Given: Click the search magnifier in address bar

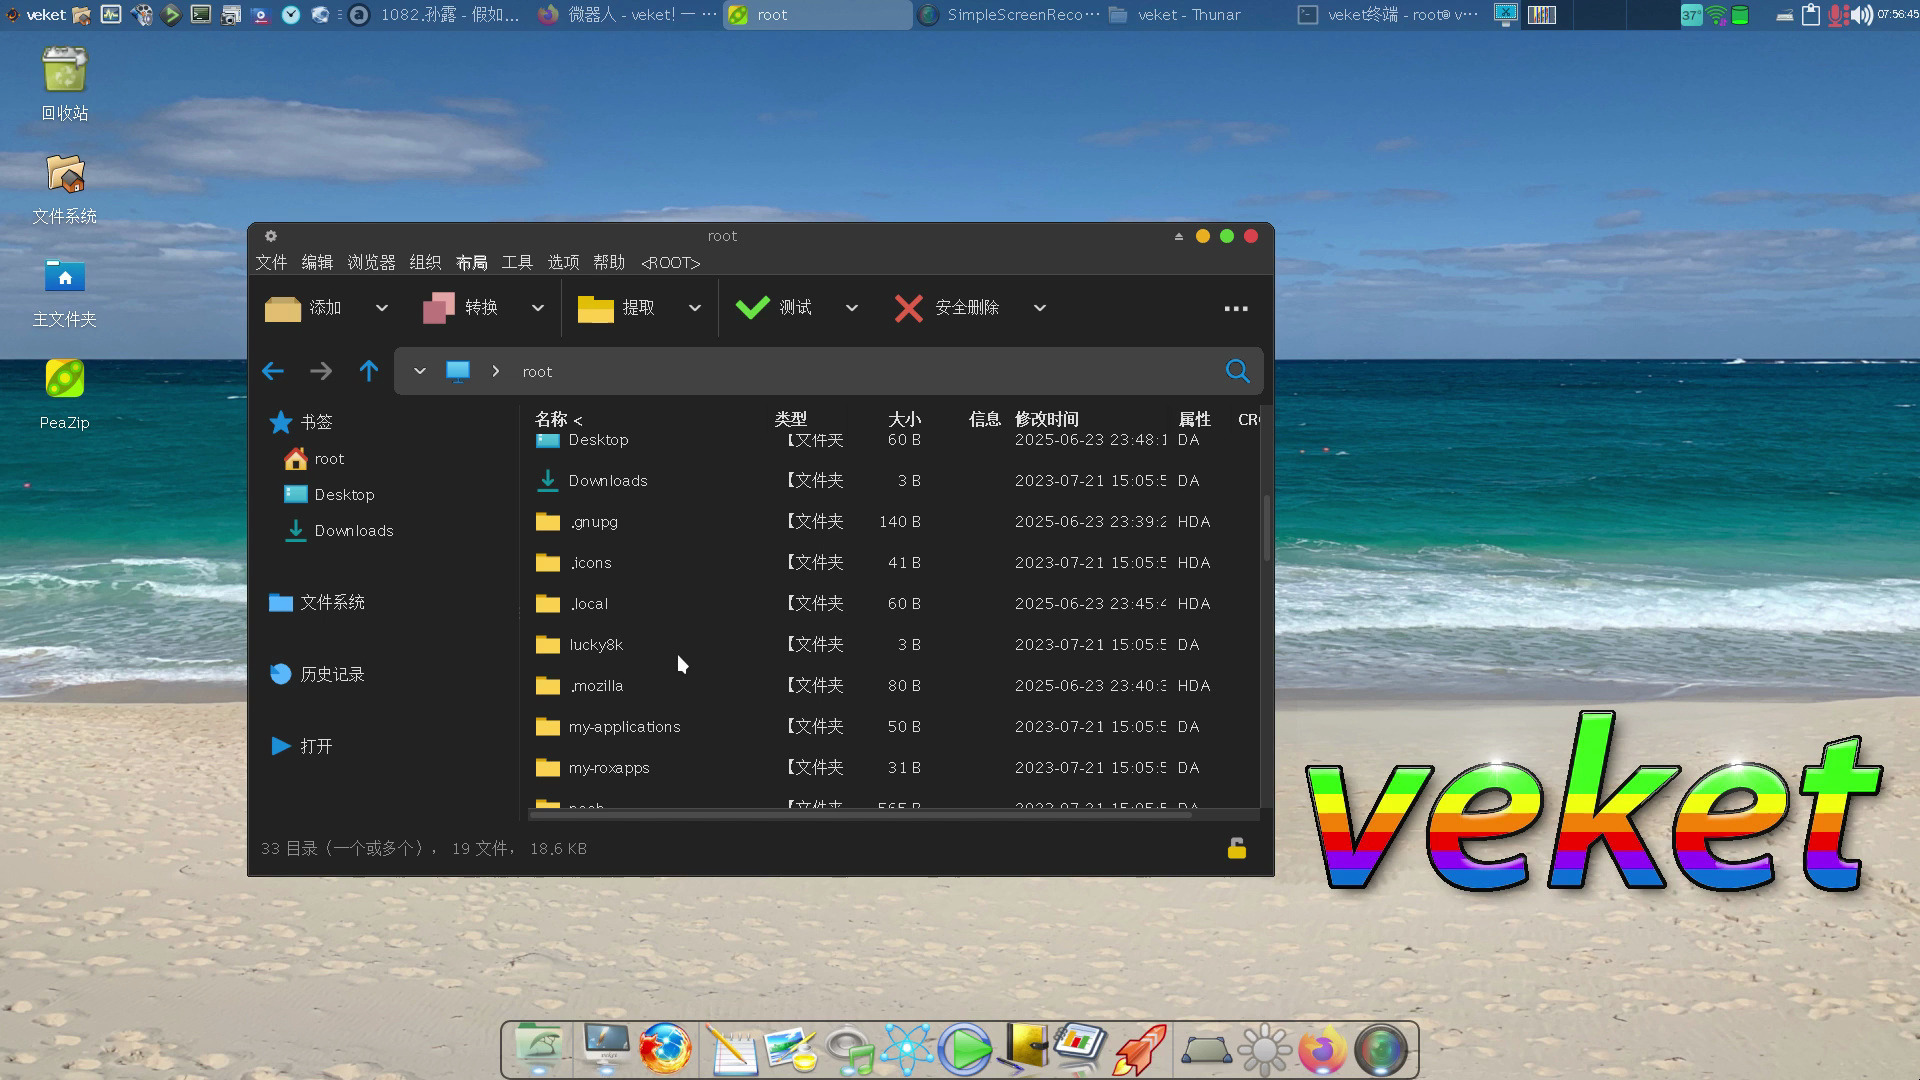Looking at the screenshot, I should (x=1237, y=371).
